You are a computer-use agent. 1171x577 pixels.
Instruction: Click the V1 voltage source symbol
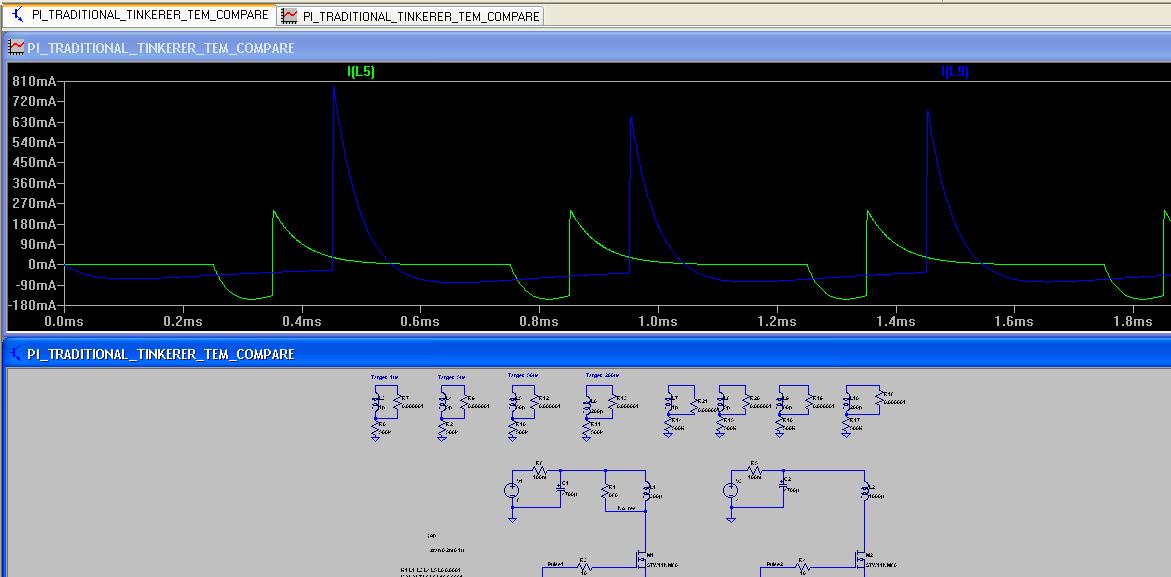512,489
